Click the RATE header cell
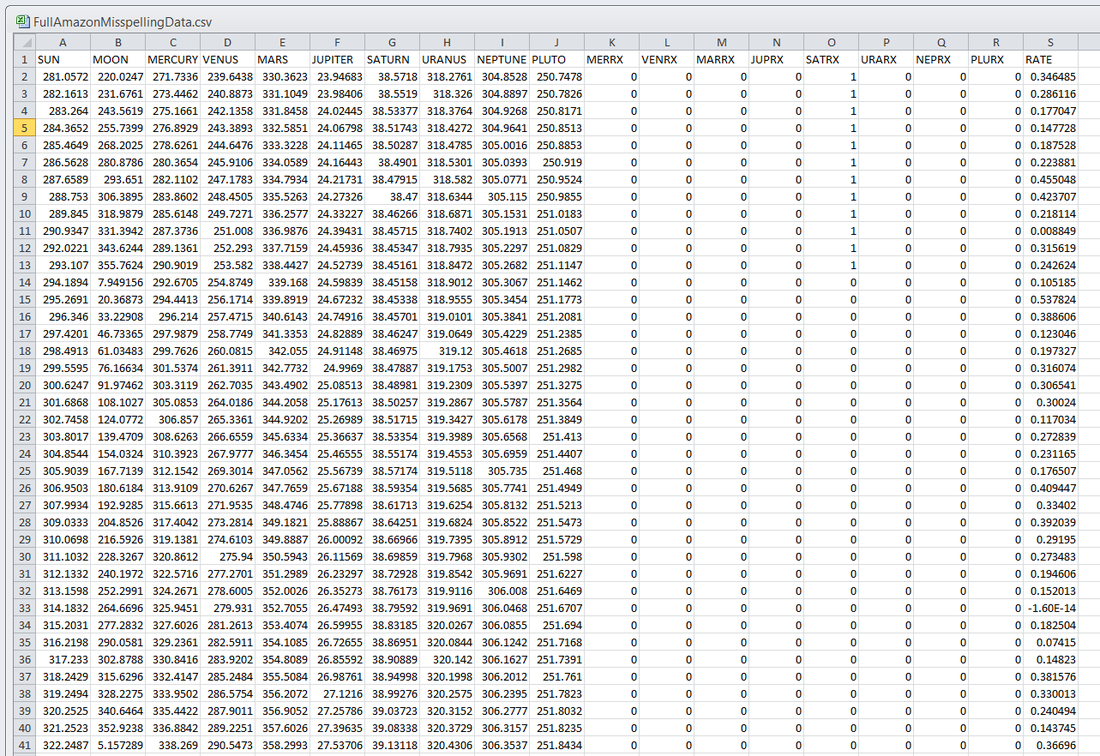Viewport: 1100px width, 756px height. click(x=1050, y=60)
